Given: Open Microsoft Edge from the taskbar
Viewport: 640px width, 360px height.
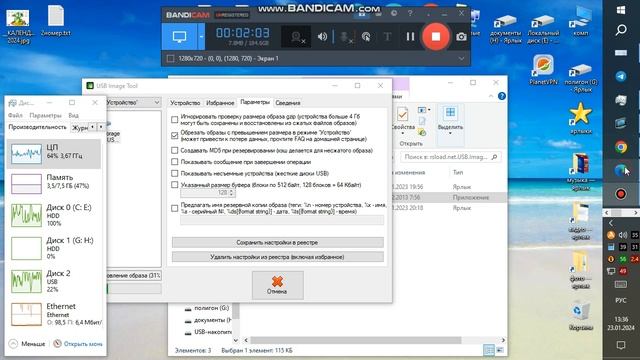Looking at the screenshot, I should (621, 171).
